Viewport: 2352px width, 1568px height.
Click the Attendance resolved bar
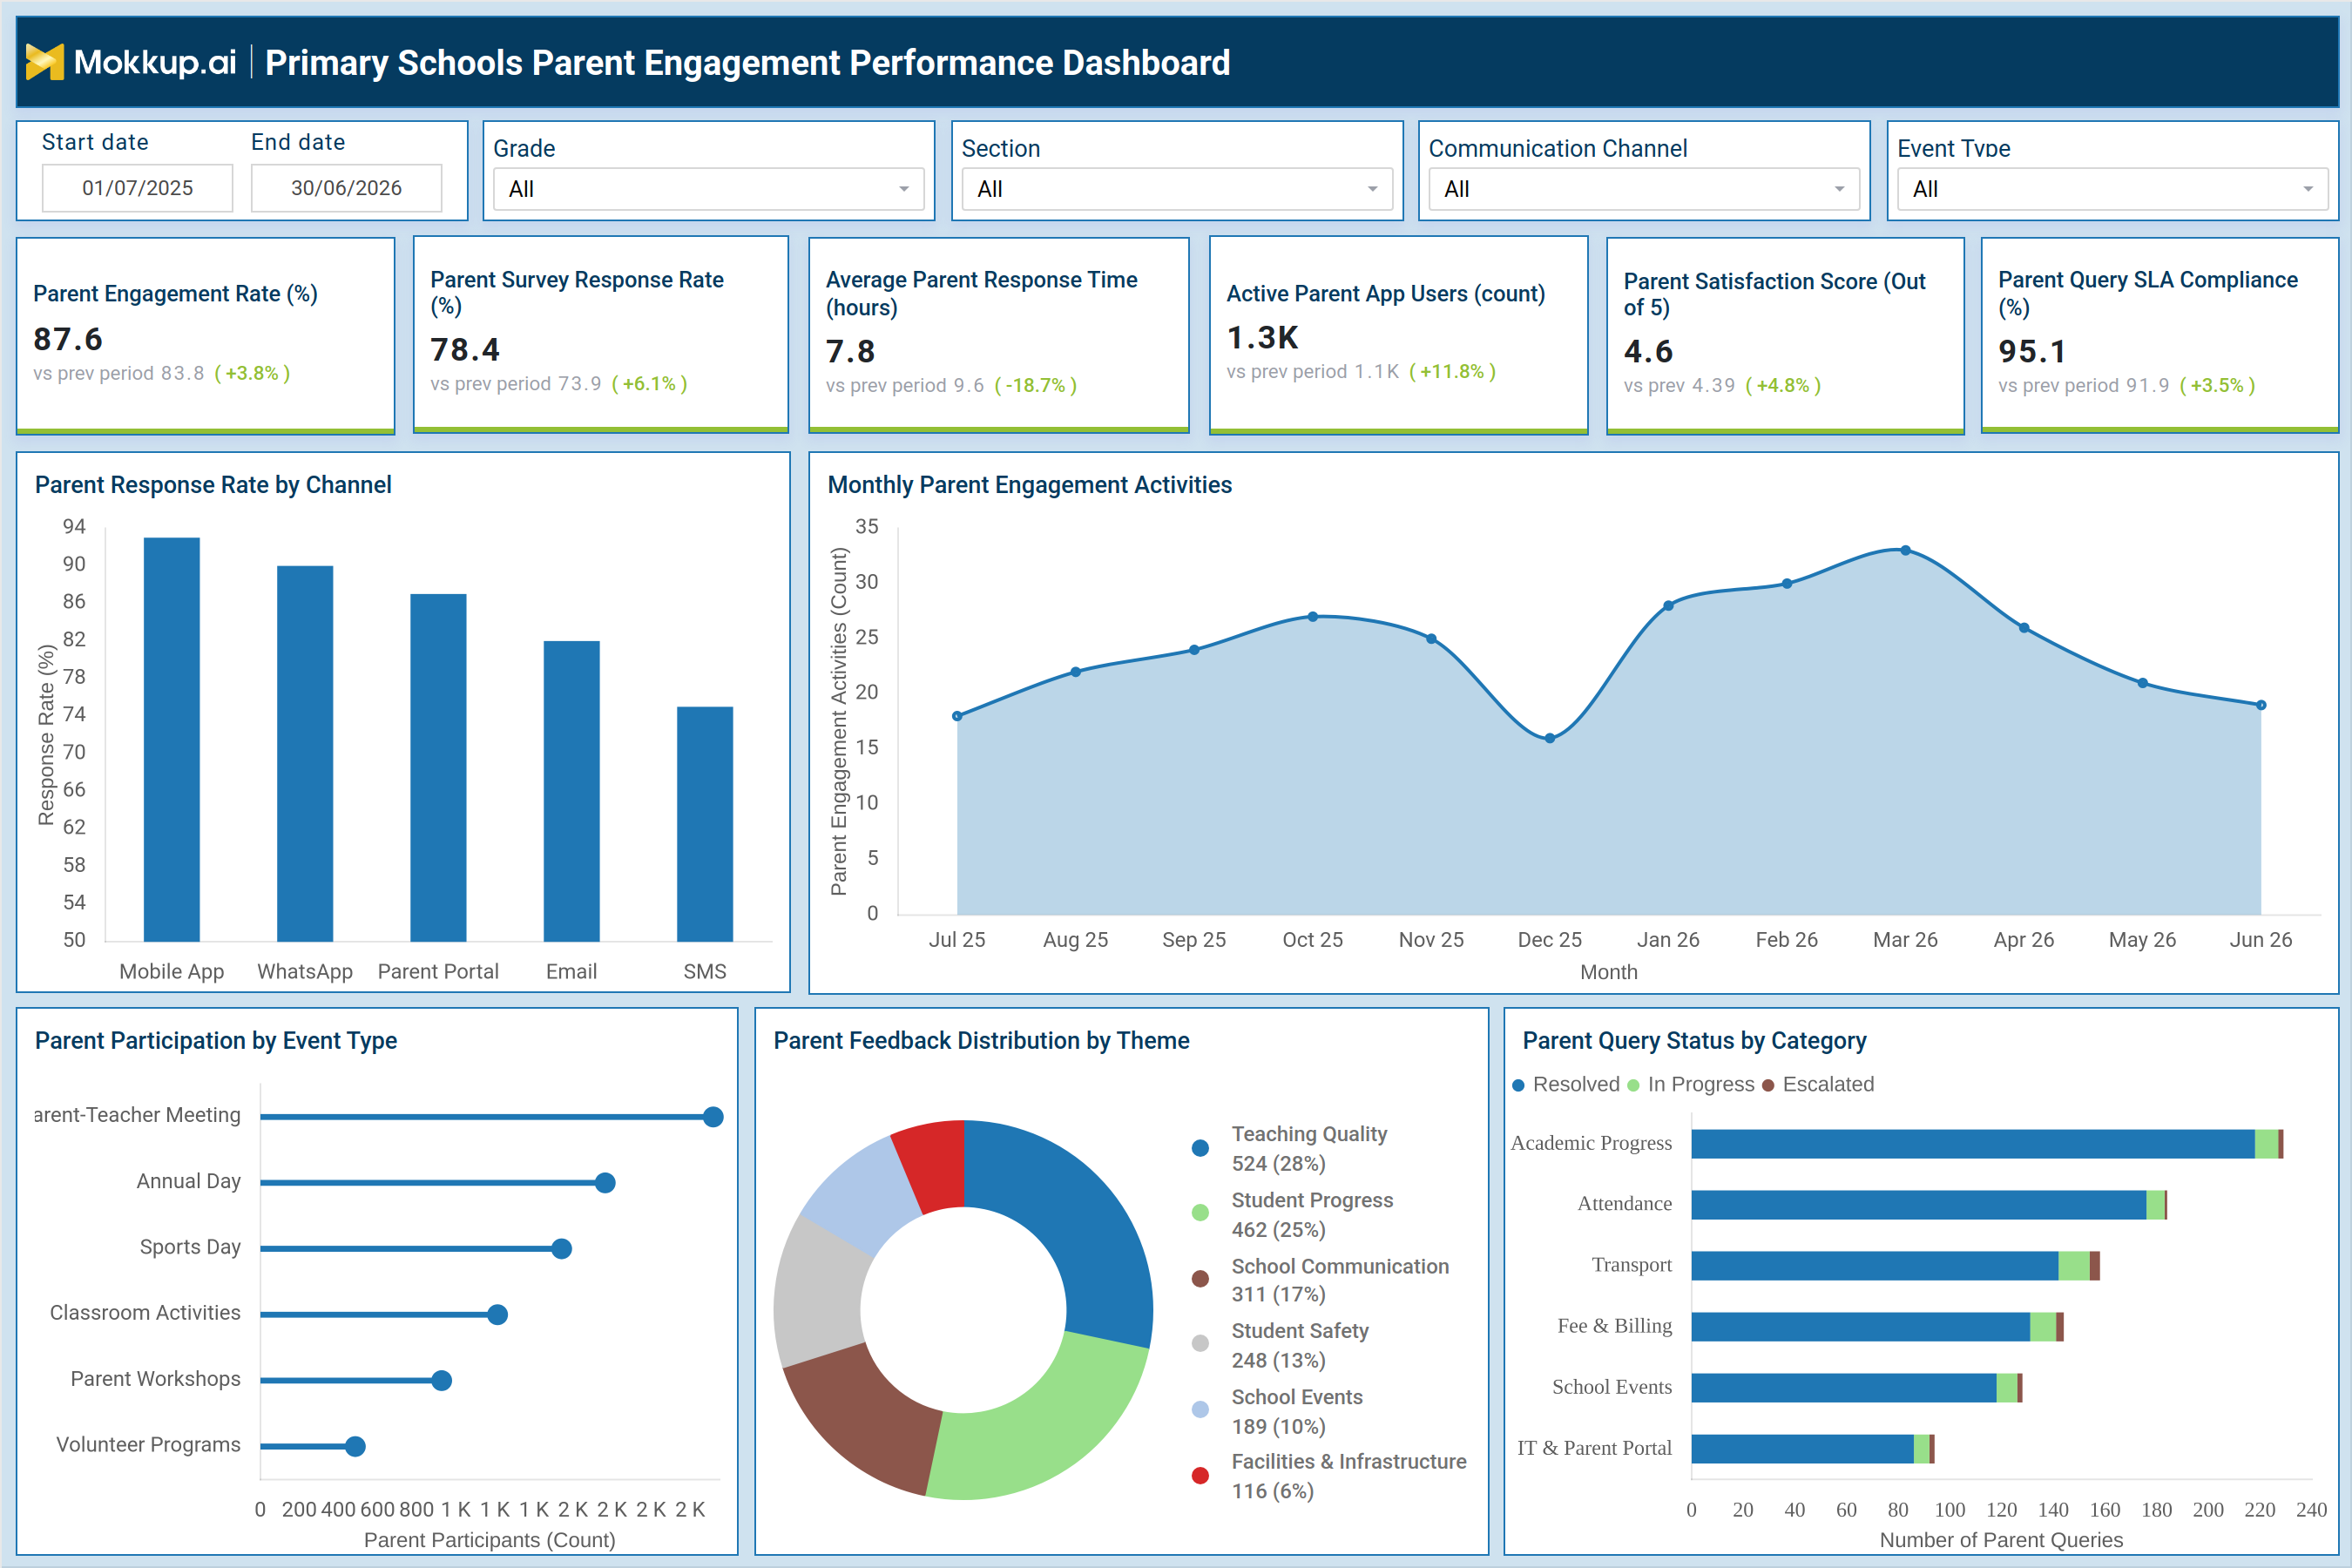[1918, 1205]
